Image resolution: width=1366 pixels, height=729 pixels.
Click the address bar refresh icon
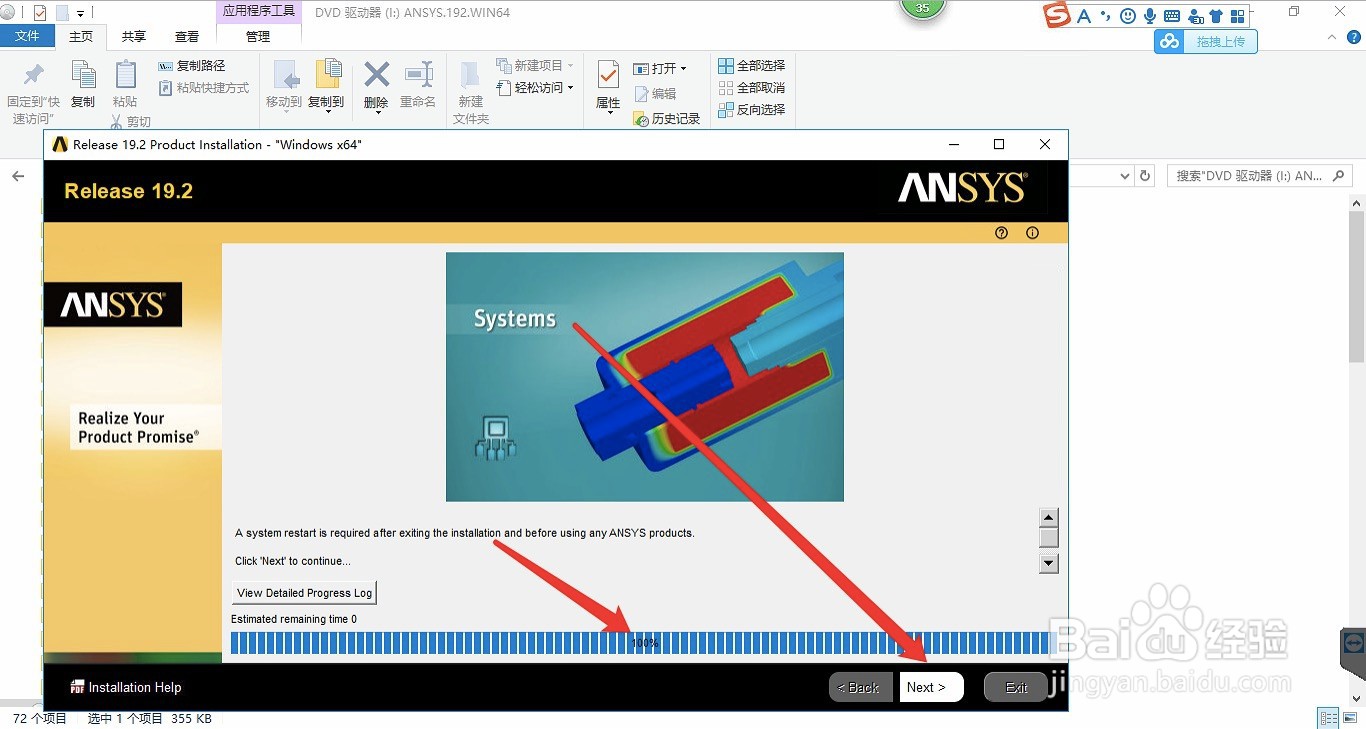click(1145, 176)
